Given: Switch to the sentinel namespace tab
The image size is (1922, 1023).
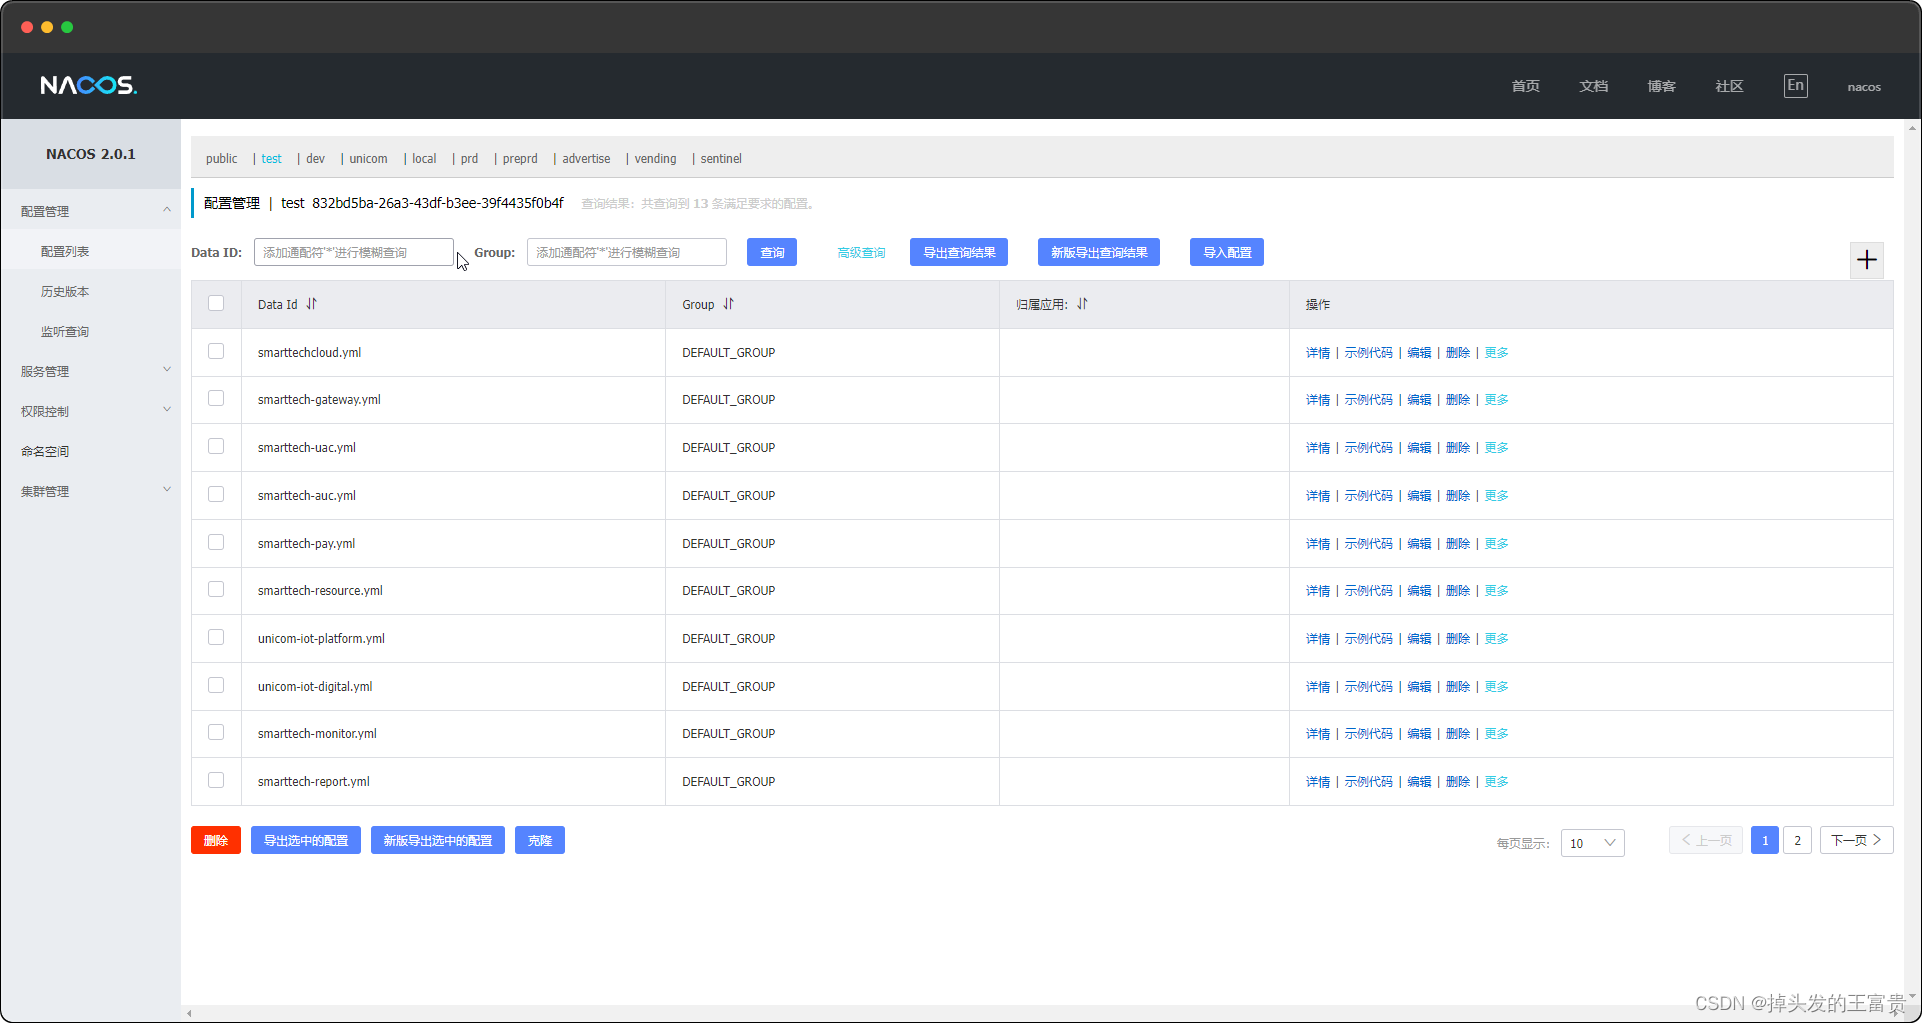Looking at the screenshot, I should 721,159.
